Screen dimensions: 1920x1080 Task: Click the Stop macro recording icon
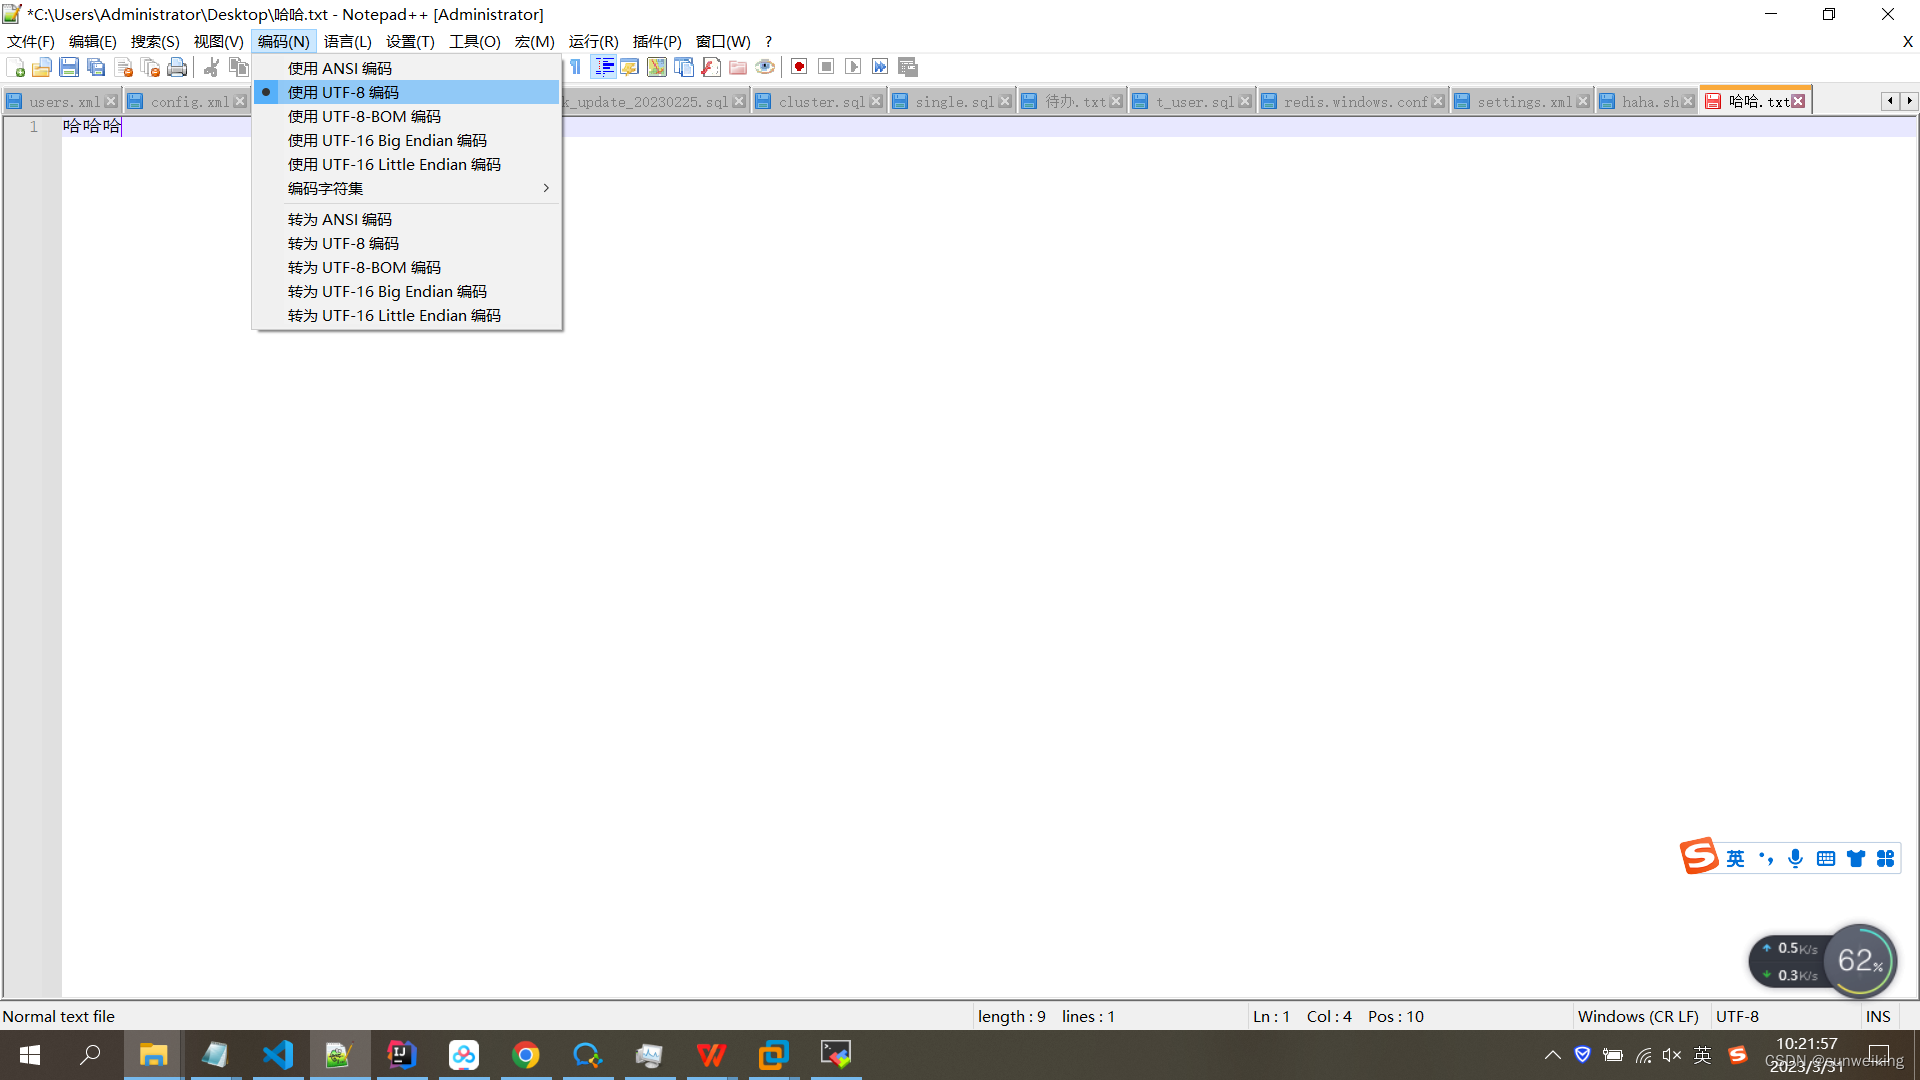[826, 67]
